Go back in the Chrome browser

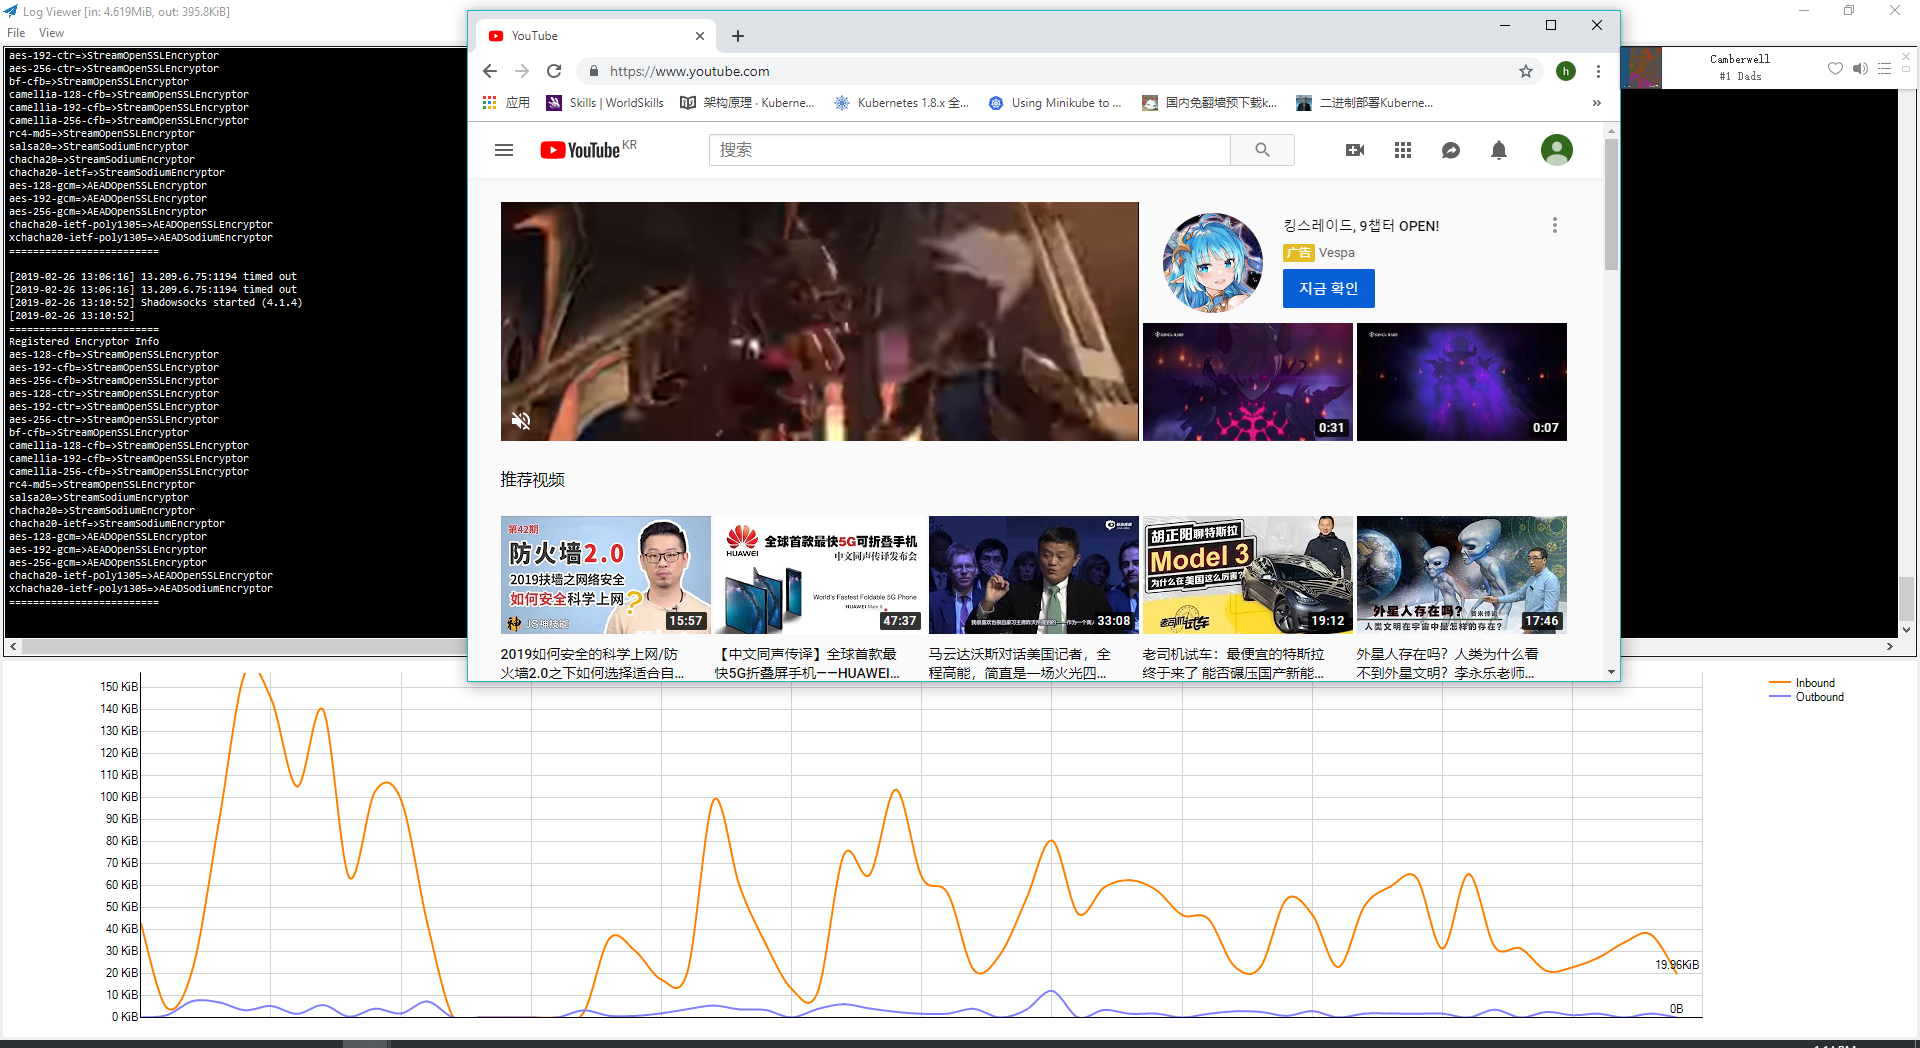click(x=490, y=71)
